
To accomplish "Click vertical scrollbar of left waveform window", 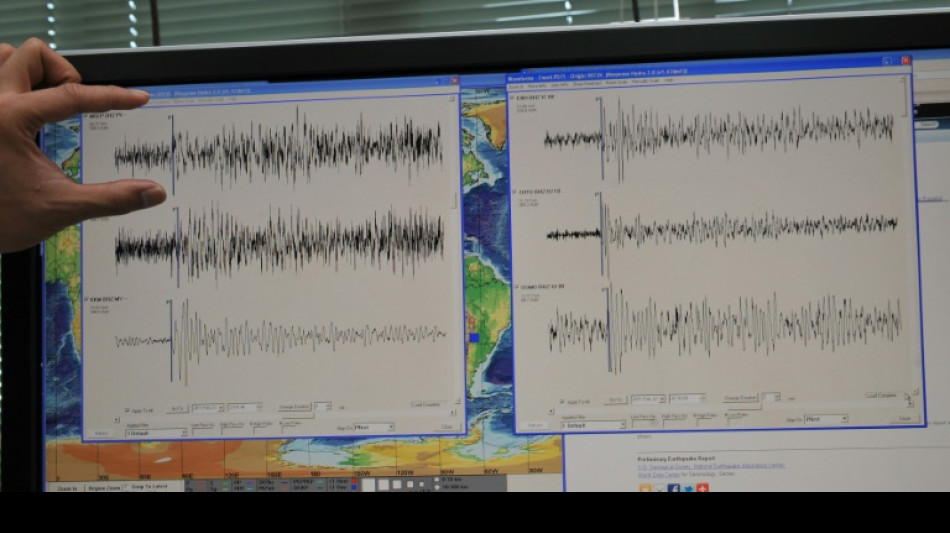I will [x=458, y=200].
